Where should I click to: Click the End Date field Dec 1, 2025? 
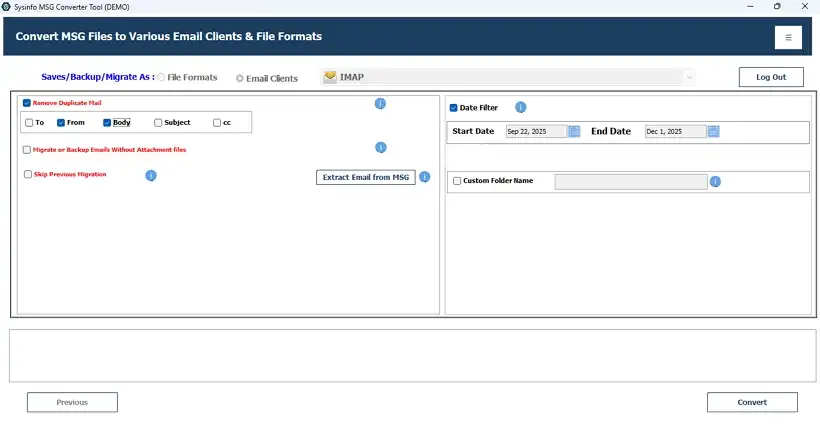[675, 131]
